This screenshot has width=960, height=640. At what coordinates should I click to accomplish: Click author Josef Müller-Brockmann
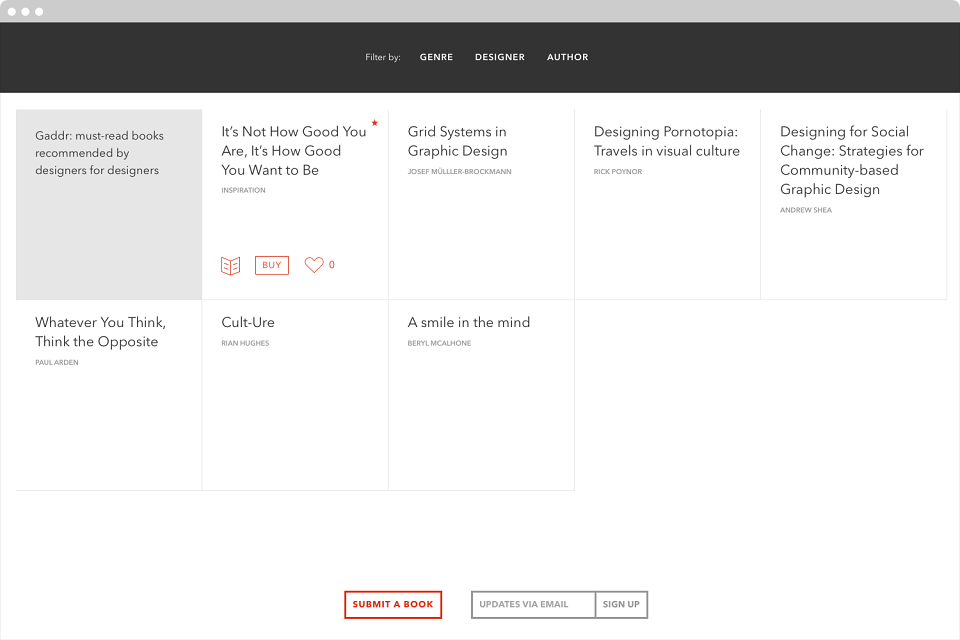(459, 171)
